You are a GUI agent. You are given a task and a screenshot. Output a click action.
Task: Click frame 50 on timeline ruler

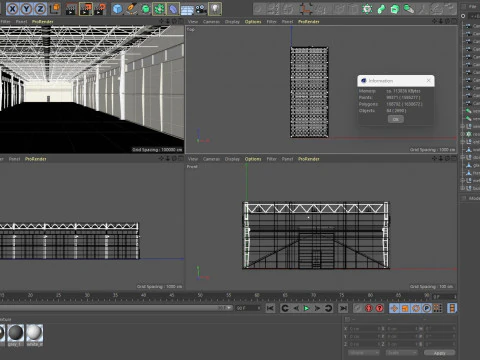click(200, 296)
